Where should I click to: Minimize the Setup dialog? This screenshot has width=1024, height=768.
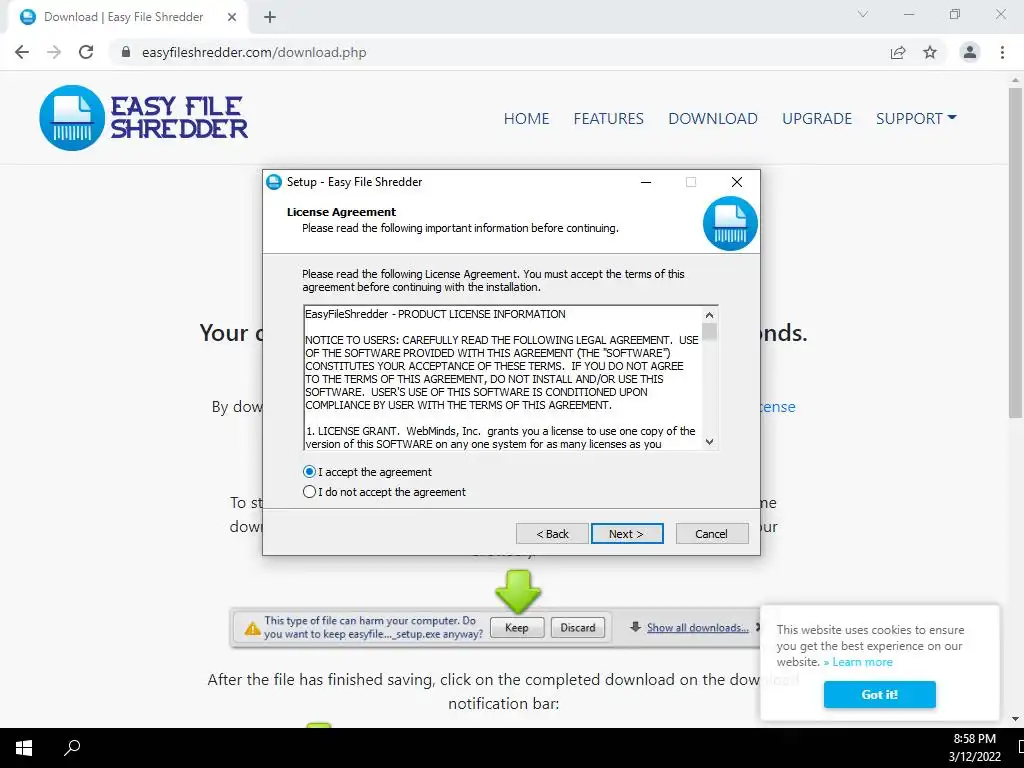[x=646, y=182]
